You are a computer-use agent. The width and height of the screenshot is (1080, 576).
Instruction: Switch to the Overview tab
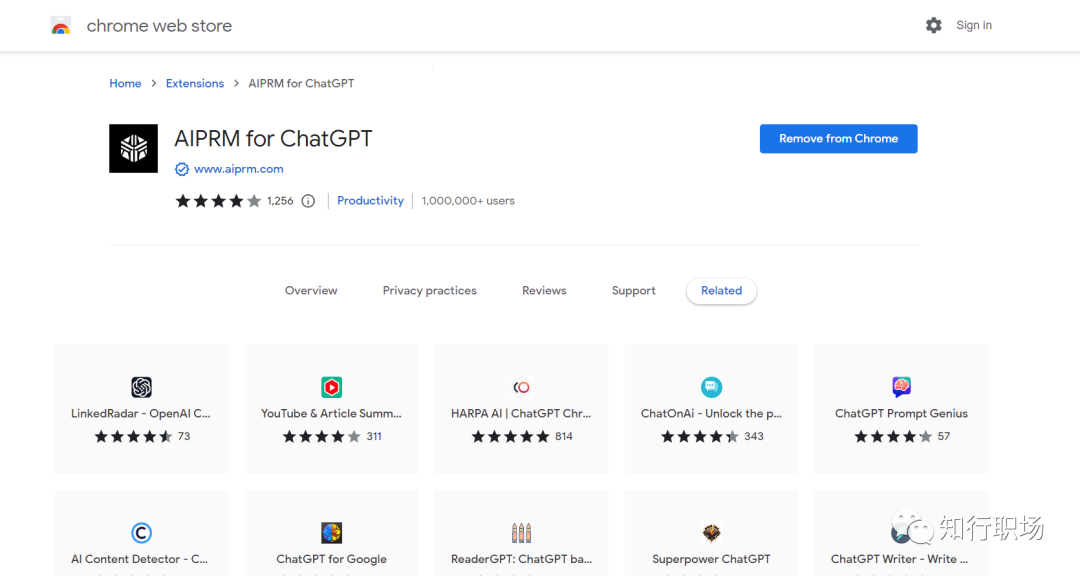tap(311, 291)
